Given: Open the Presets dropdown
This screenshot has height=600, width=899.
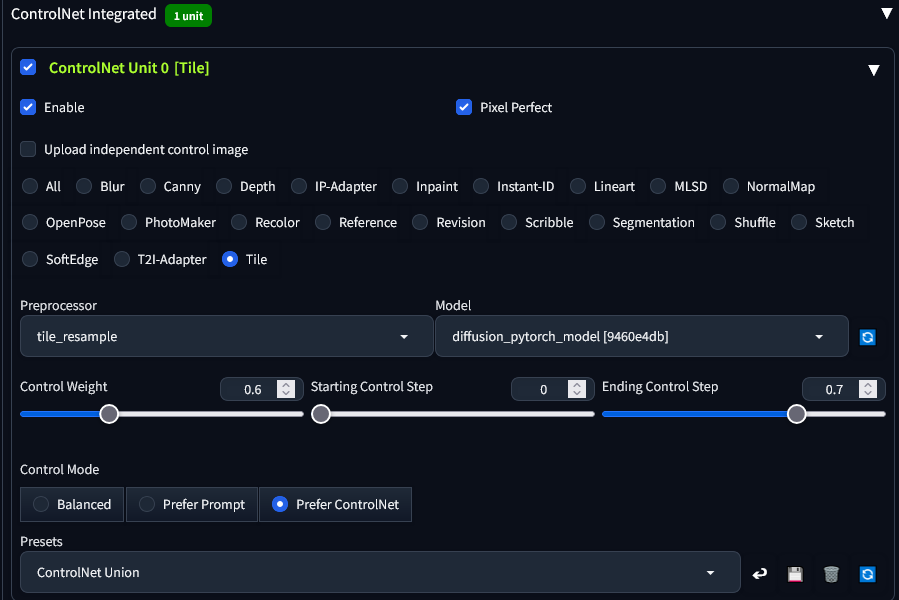Looking at the screenshot, I should (380, 572).
